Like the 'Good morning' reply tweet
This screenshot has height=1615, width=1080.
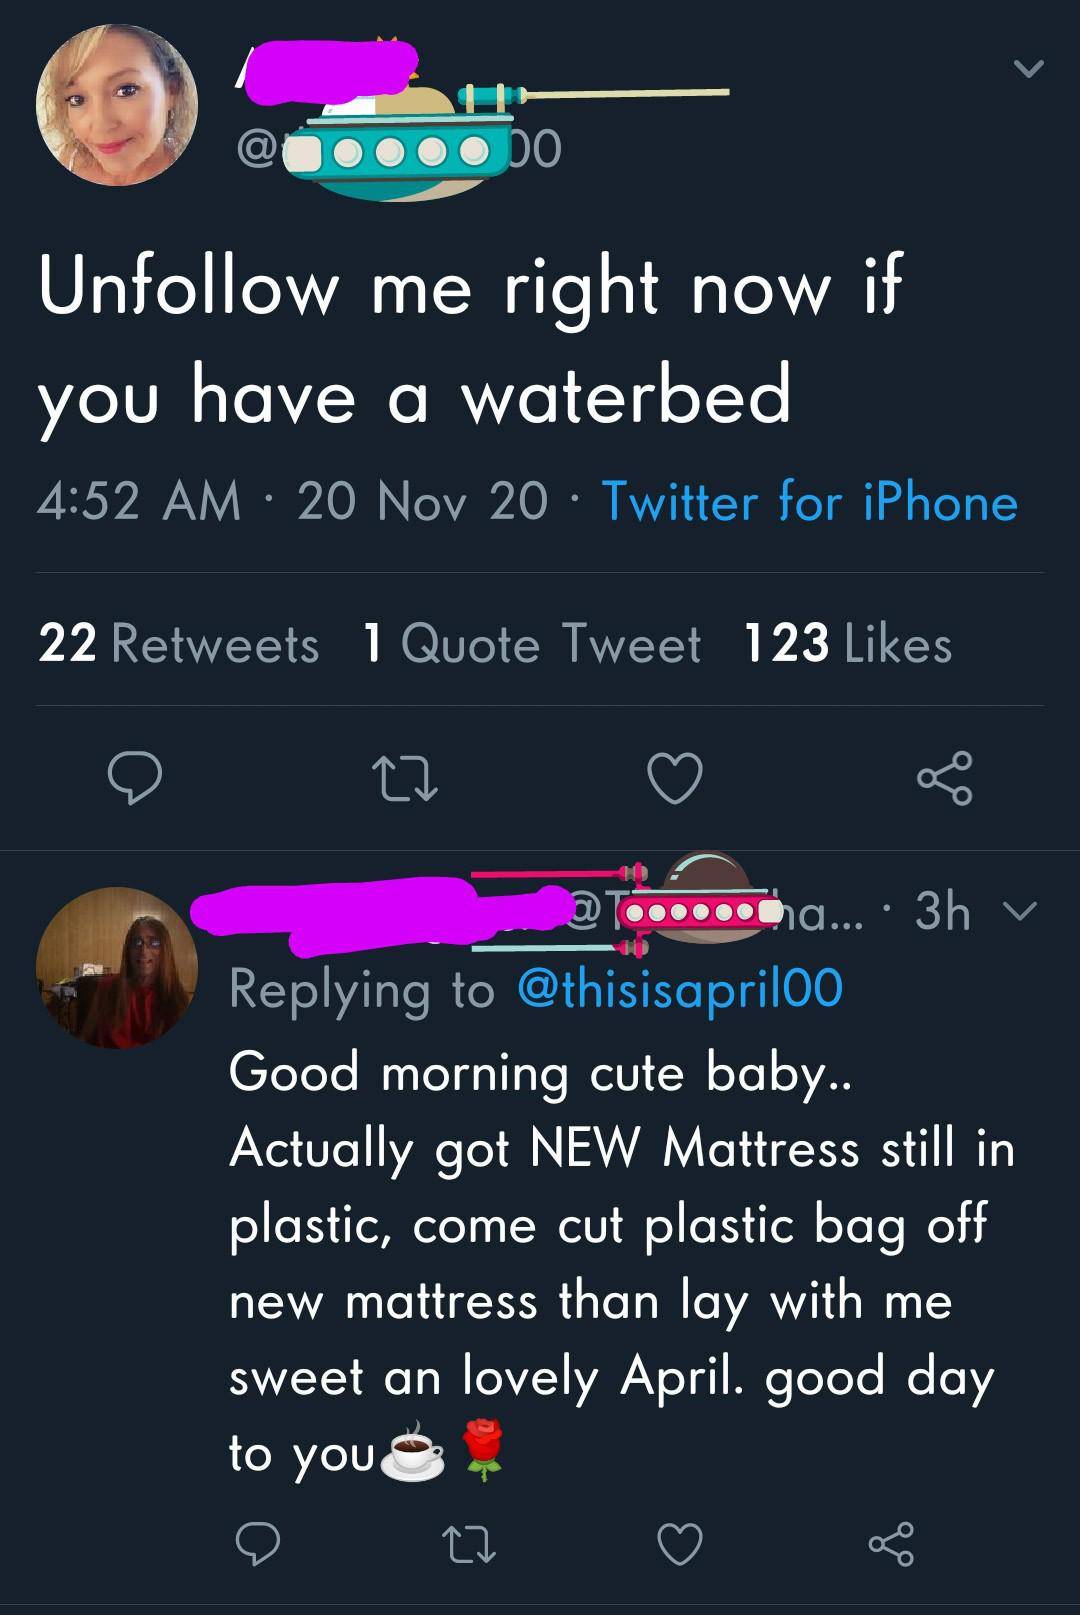tap(680, 1543)
